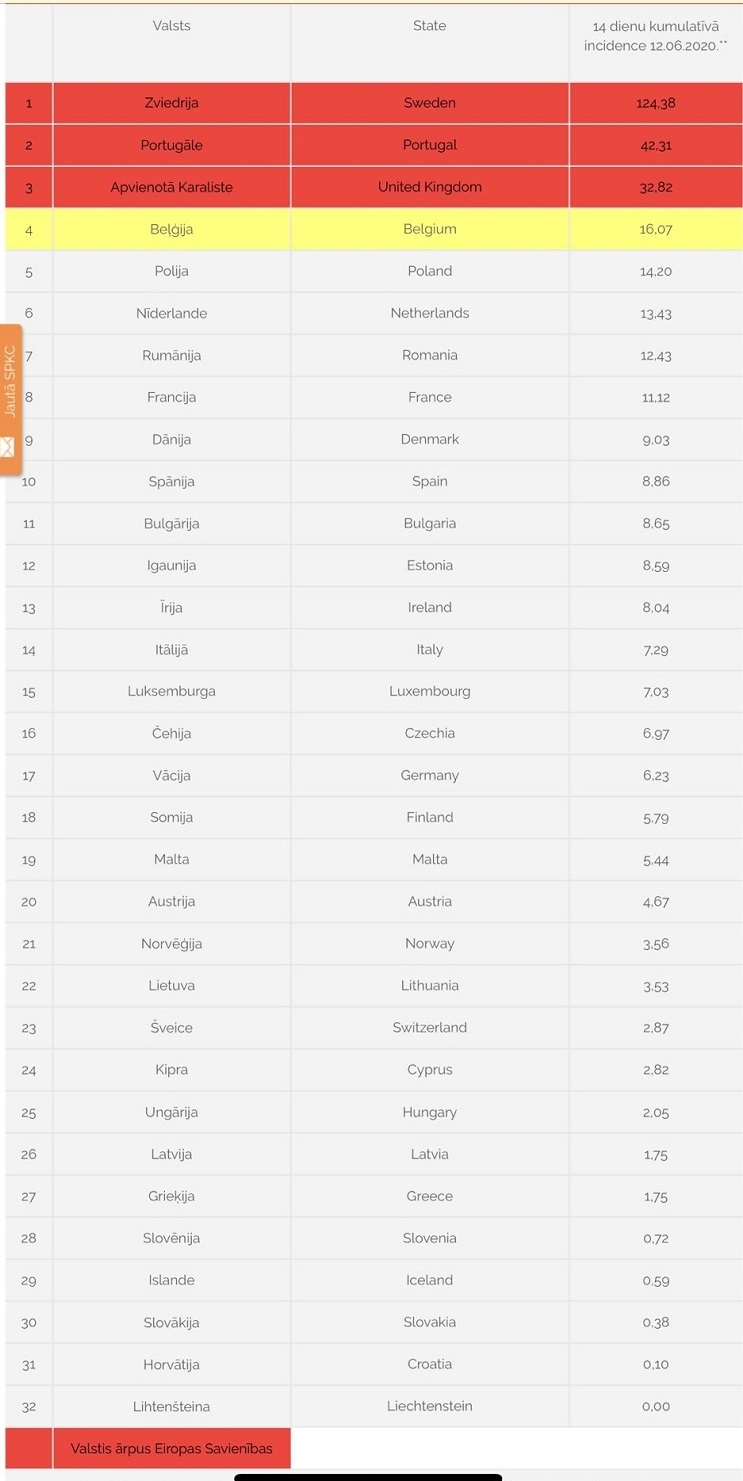Click the Liechtenstein cell

tap(430, 1406)
